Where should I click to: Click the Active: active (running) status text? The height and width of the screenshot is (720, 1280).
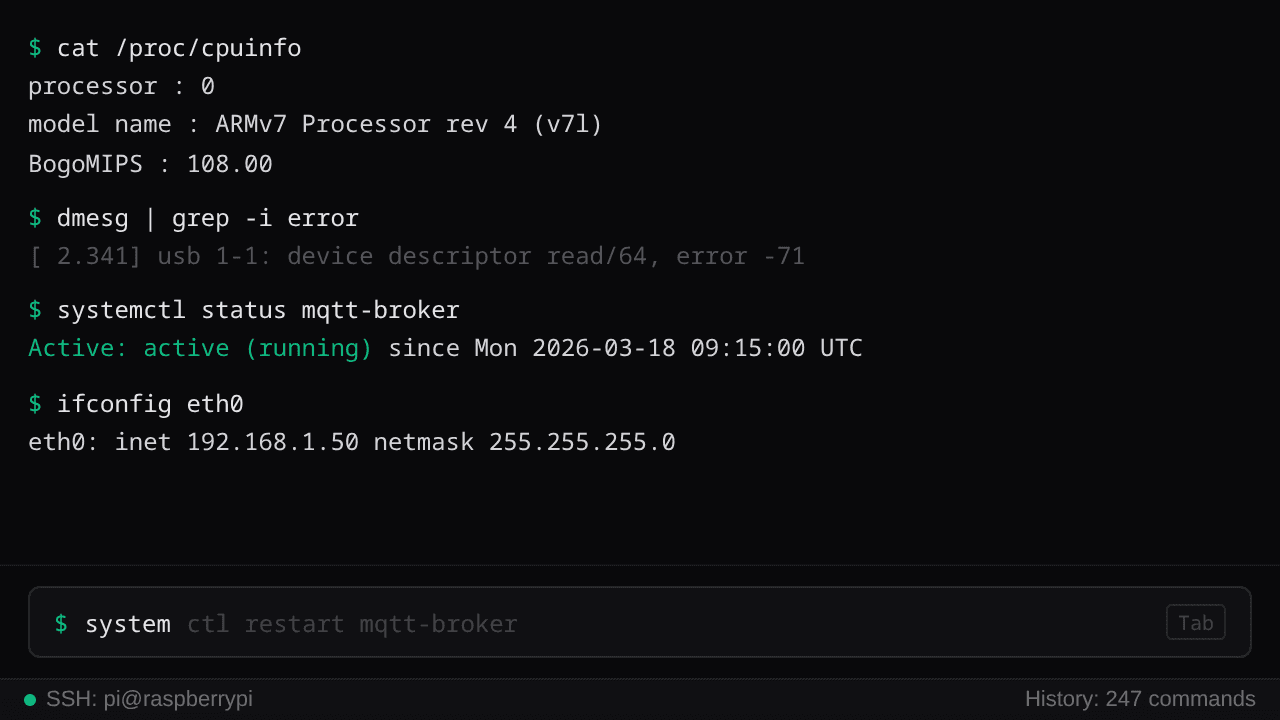(x=199, y=347)
